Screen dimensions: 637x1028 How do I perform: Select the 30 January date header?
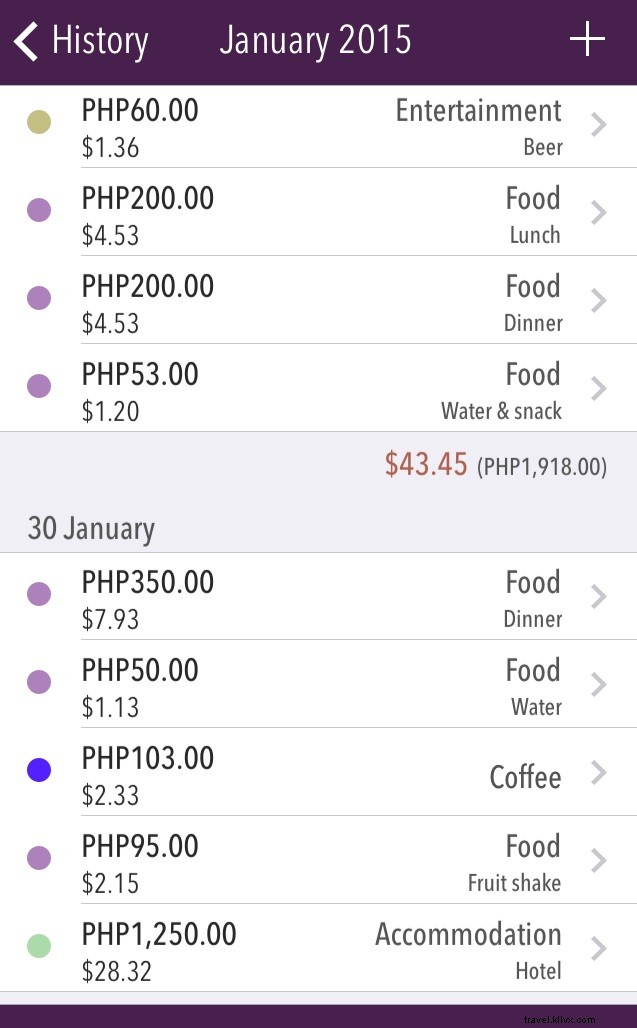[x=90, y=528]
